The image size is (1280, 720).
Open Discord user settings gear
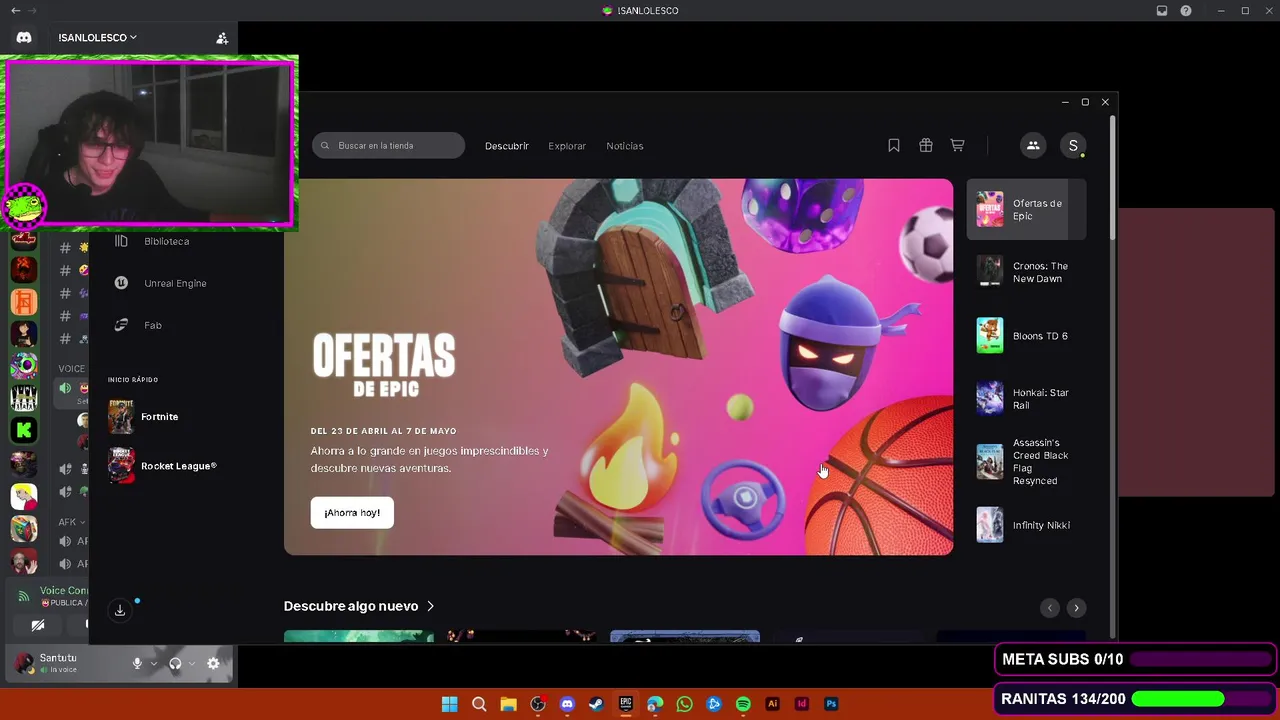click(x=213, y=663)
